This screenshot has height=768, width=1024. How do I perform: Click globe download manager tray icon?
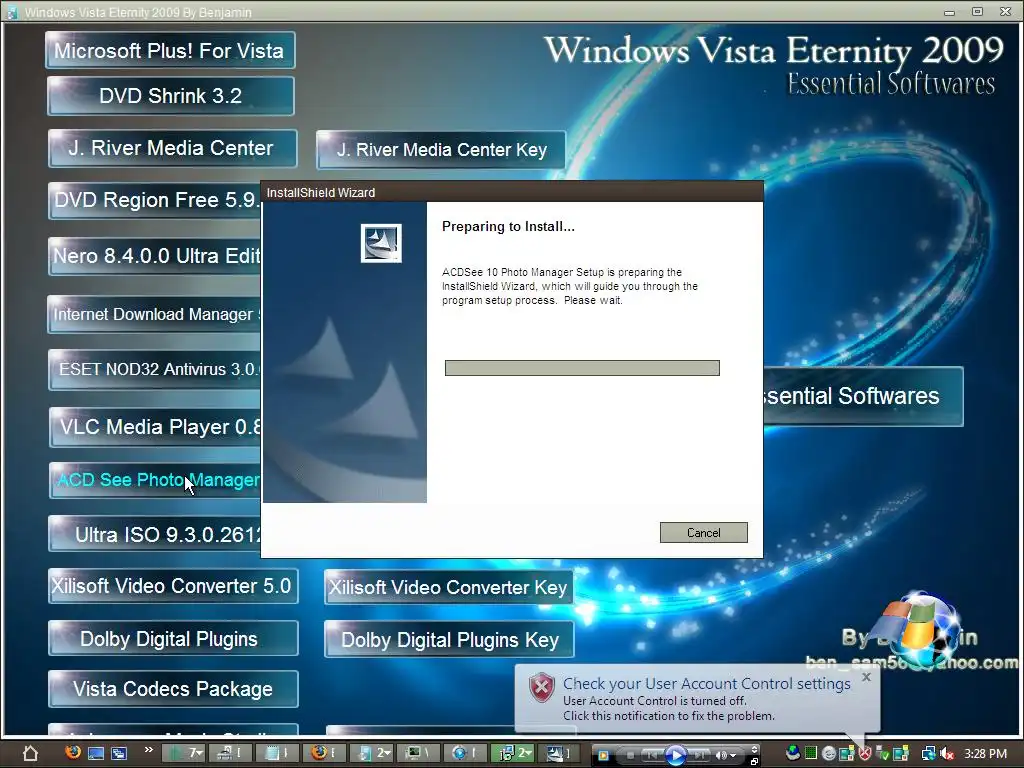click(x=793, y=753)
